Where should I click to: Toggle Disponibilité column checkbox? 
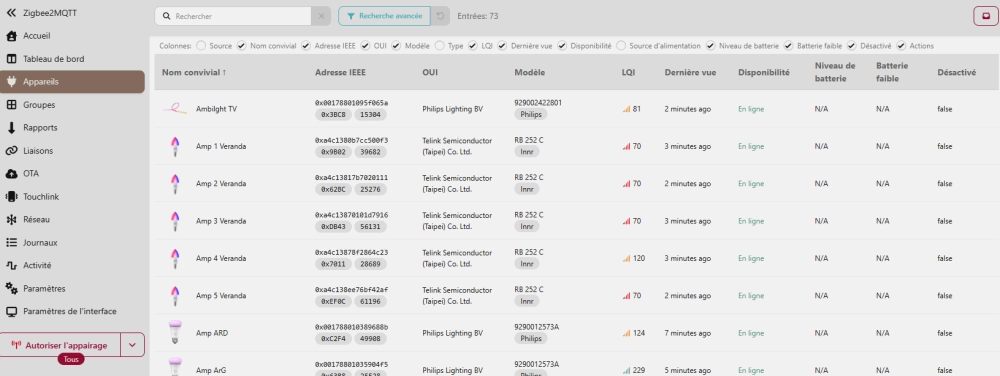click(562, 46)
